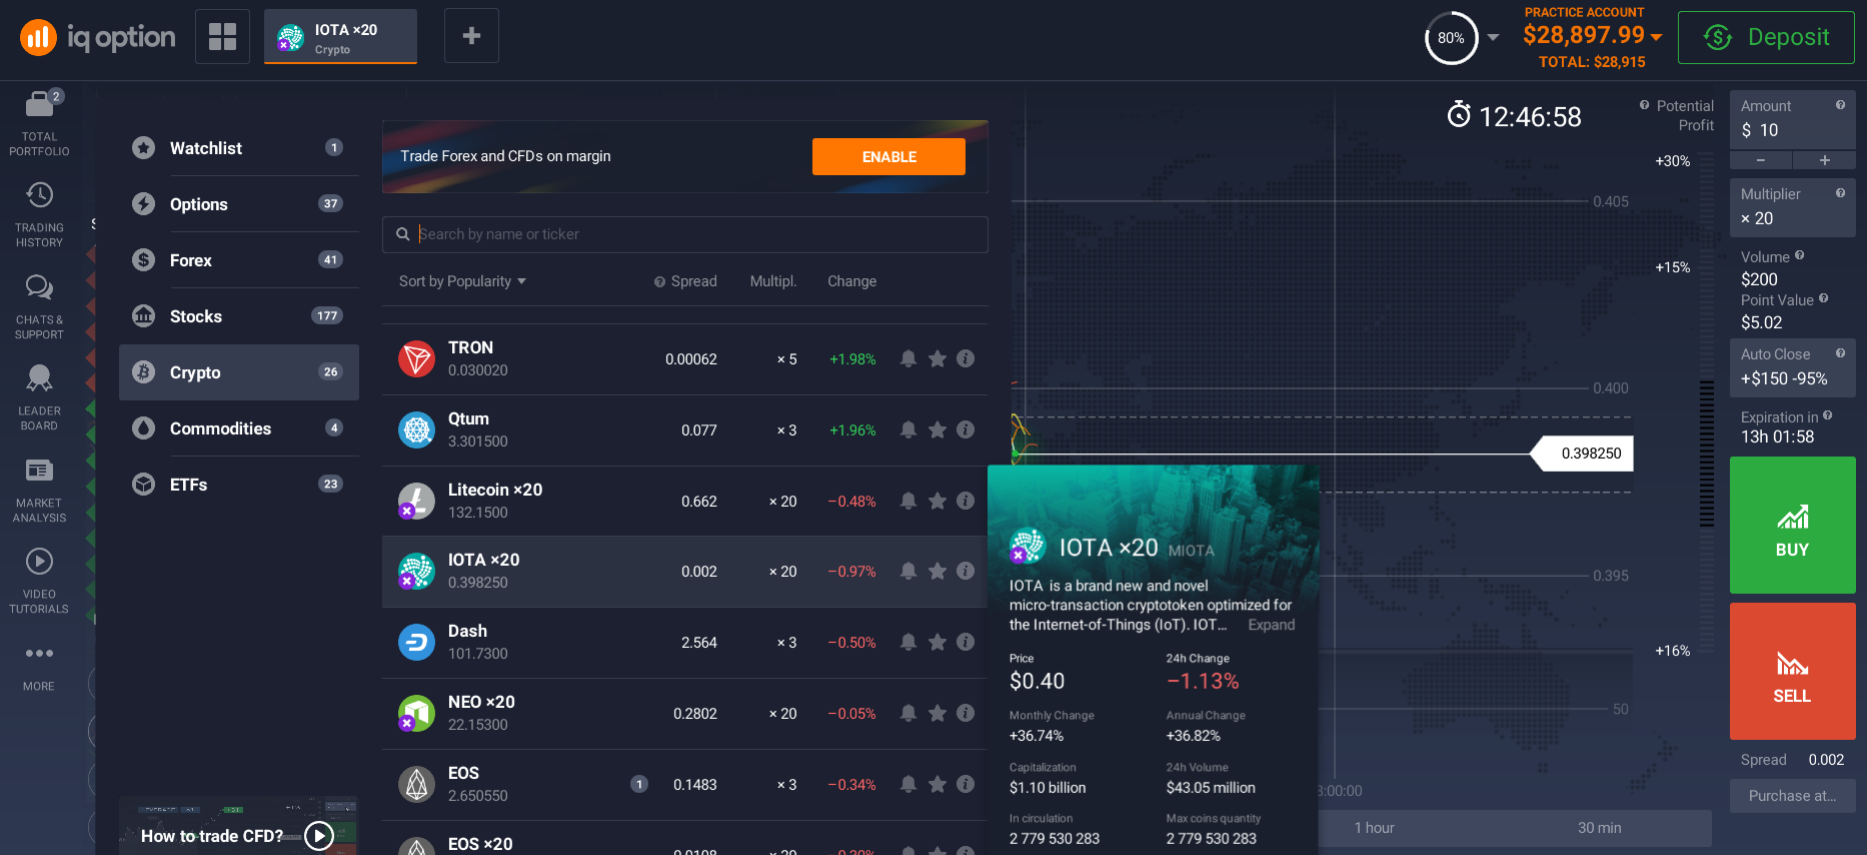Click the green BUY button
The width and height of the screenshot is (1867, 855).
point(1792,525)
